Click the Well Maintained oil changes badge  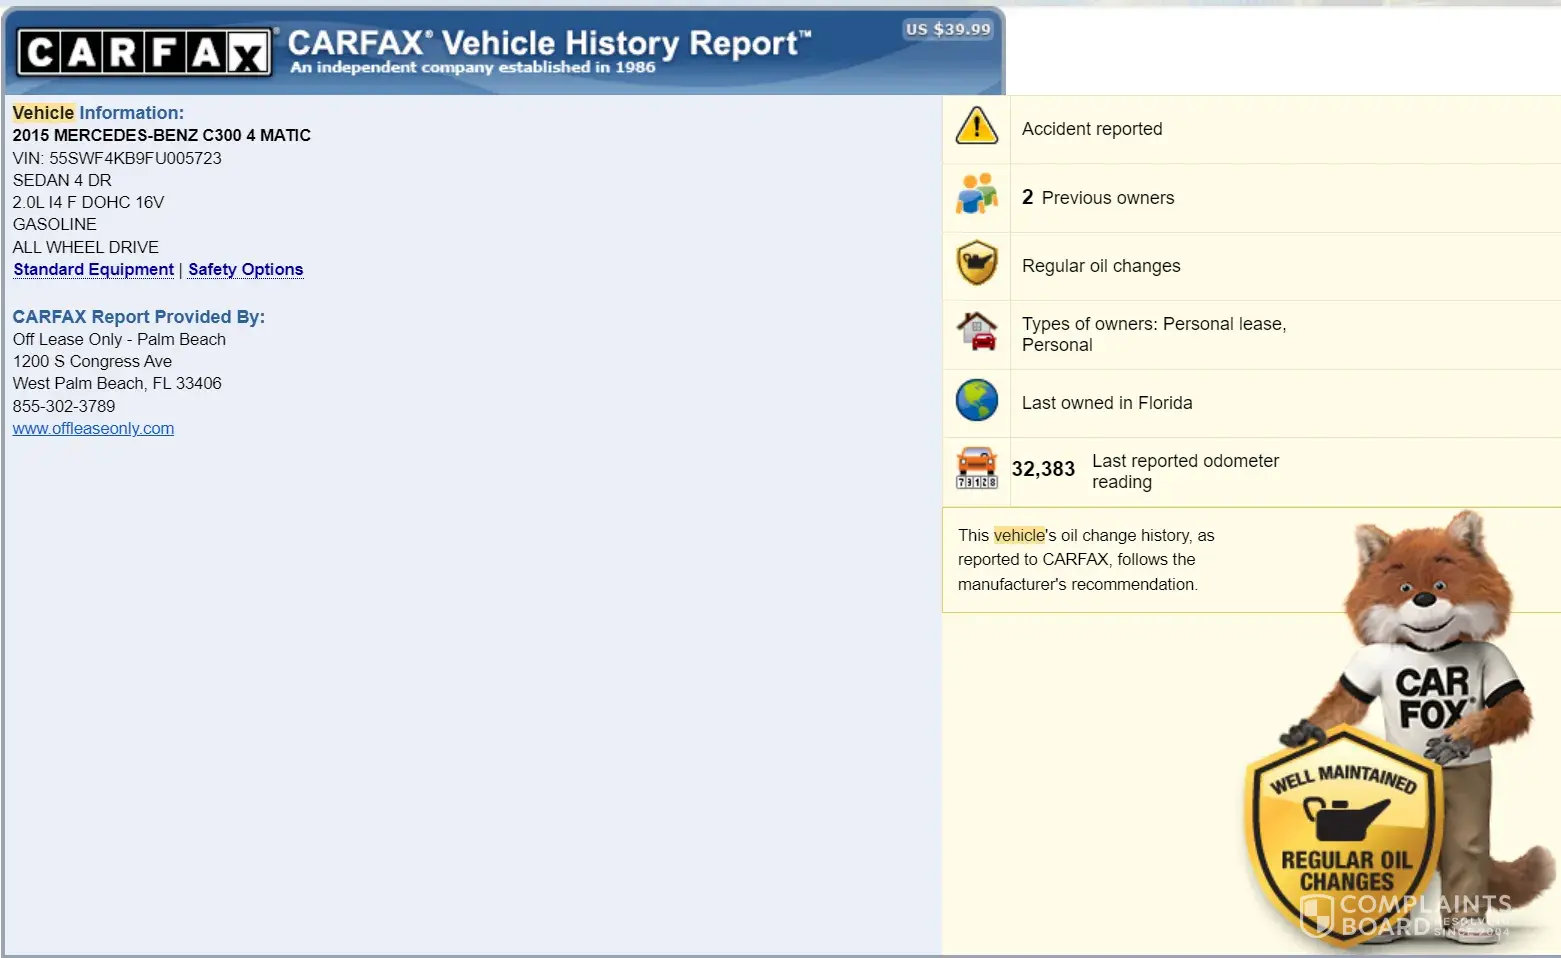(x=1345, y=835)
